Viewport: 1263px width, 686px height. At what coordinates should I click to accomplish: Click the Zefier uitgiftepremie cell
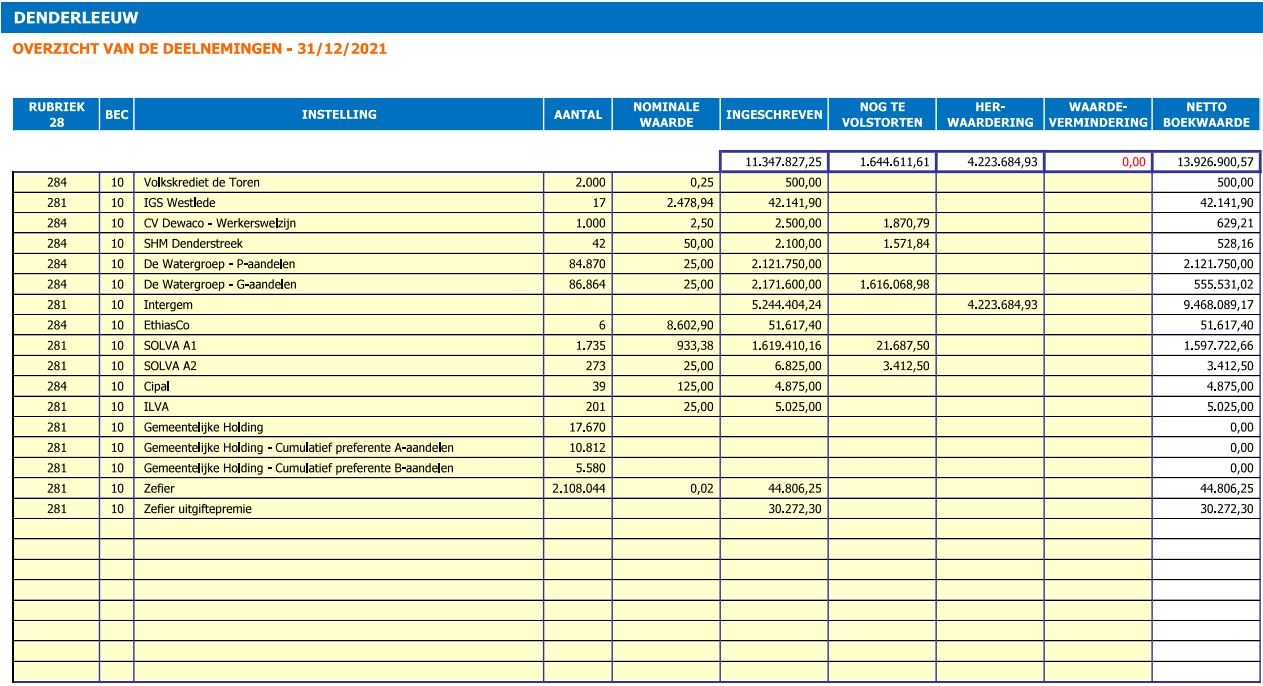tap(339, 509)
